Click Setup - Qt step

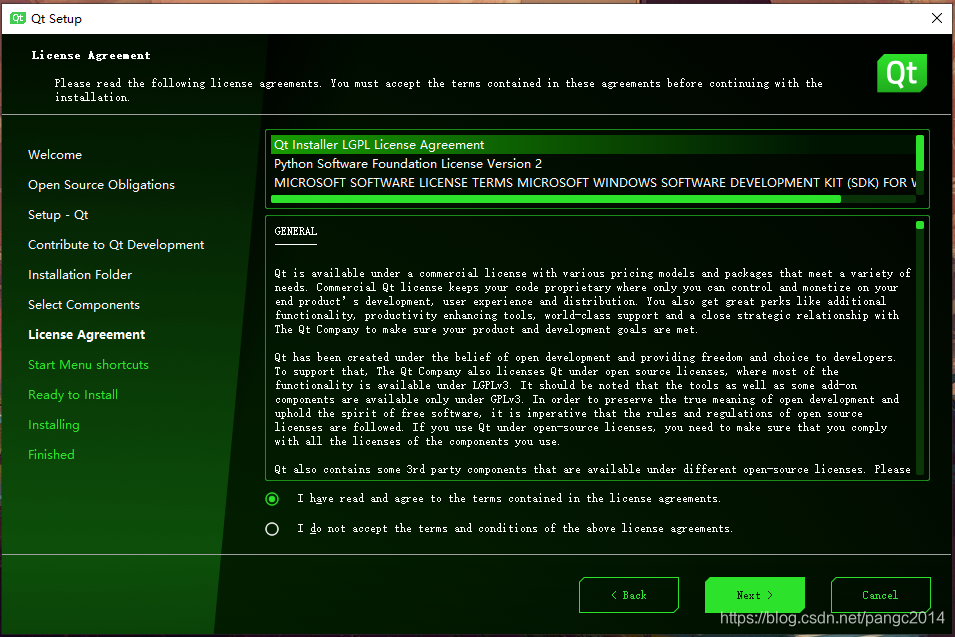(58, 214)
